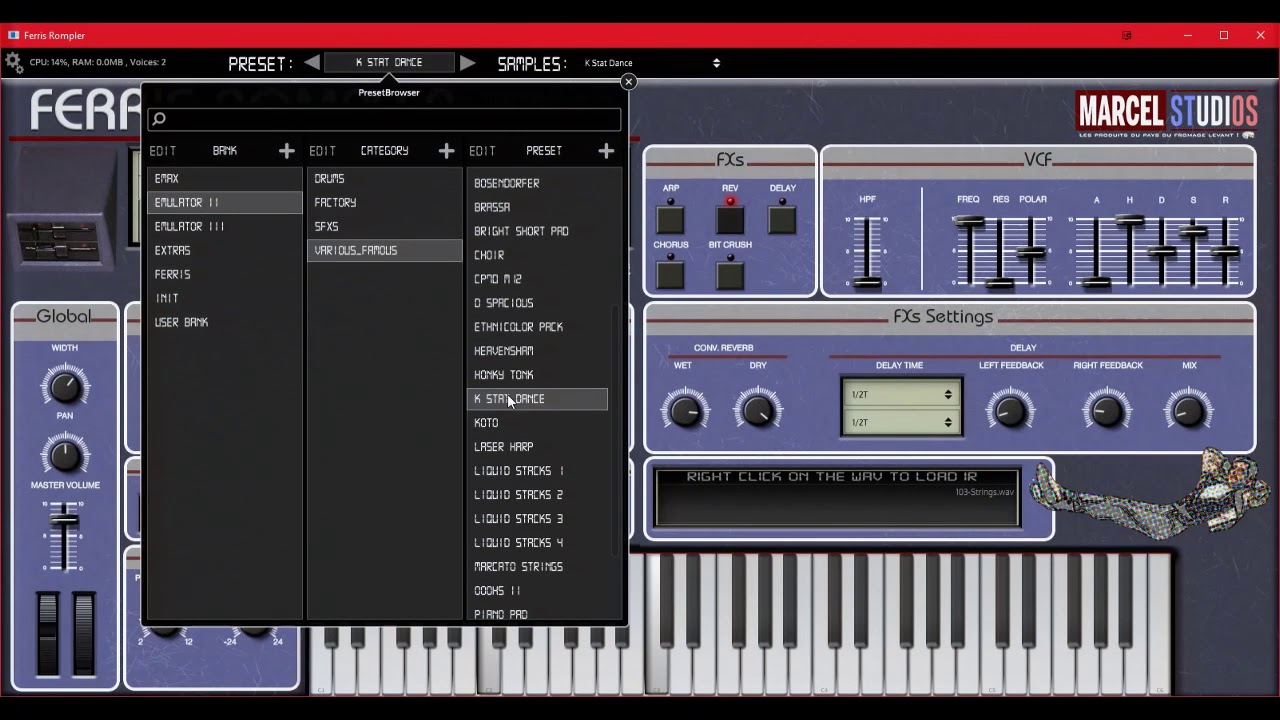Select the Emulator II bank

pos(225,202)
